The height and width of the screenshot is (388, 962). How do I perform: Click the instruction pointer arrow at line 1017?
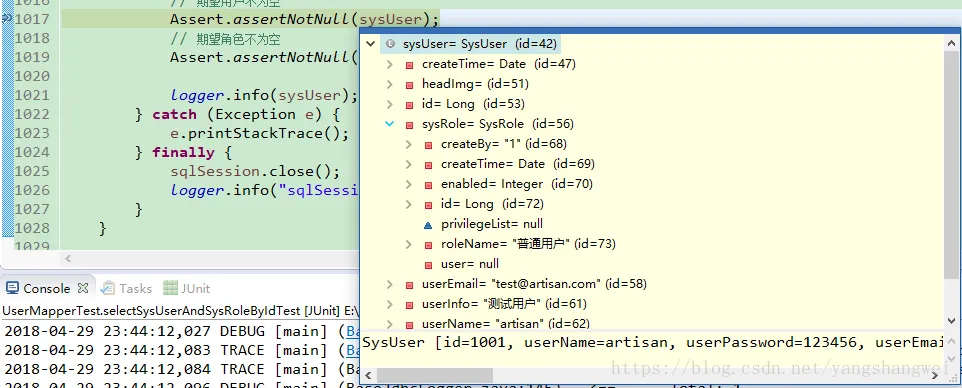(x=7, y=18)
